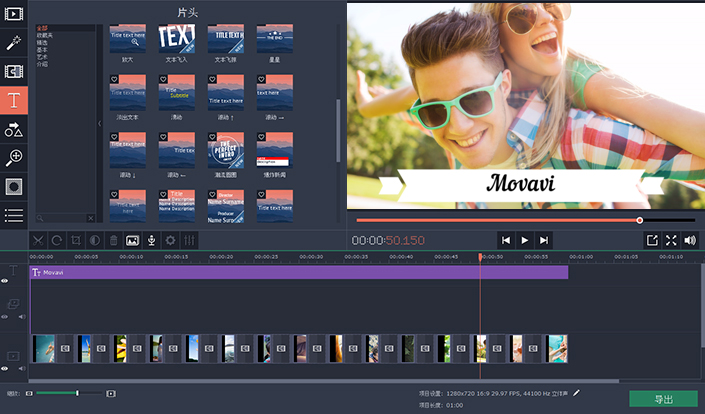
Task: Toggle visibility eye of the title track
Action: point(5,281)
